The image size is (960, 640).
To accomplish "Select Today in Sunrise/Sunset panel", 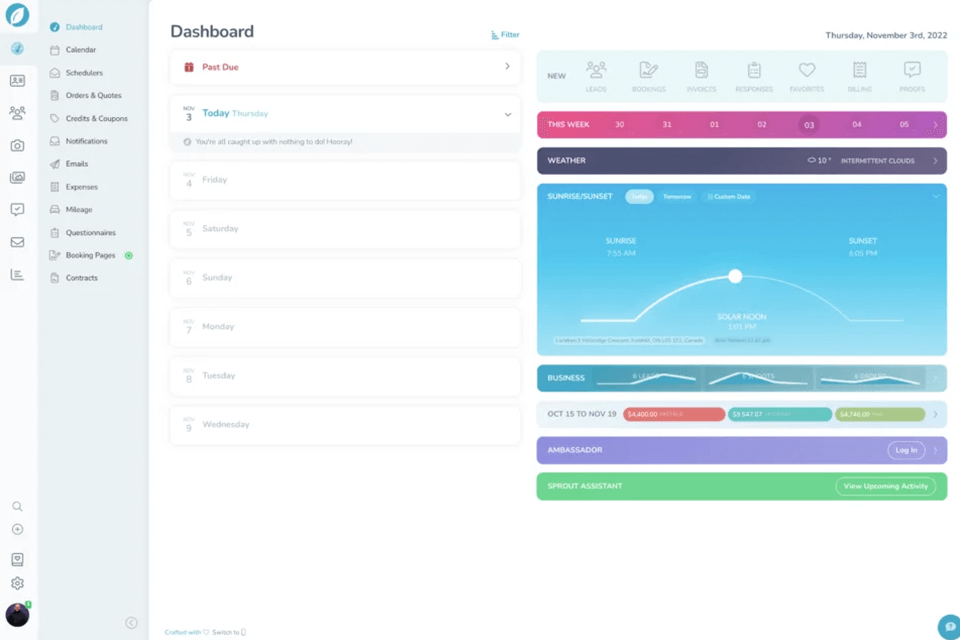I will pyautogui.click(x=639, y=197).
